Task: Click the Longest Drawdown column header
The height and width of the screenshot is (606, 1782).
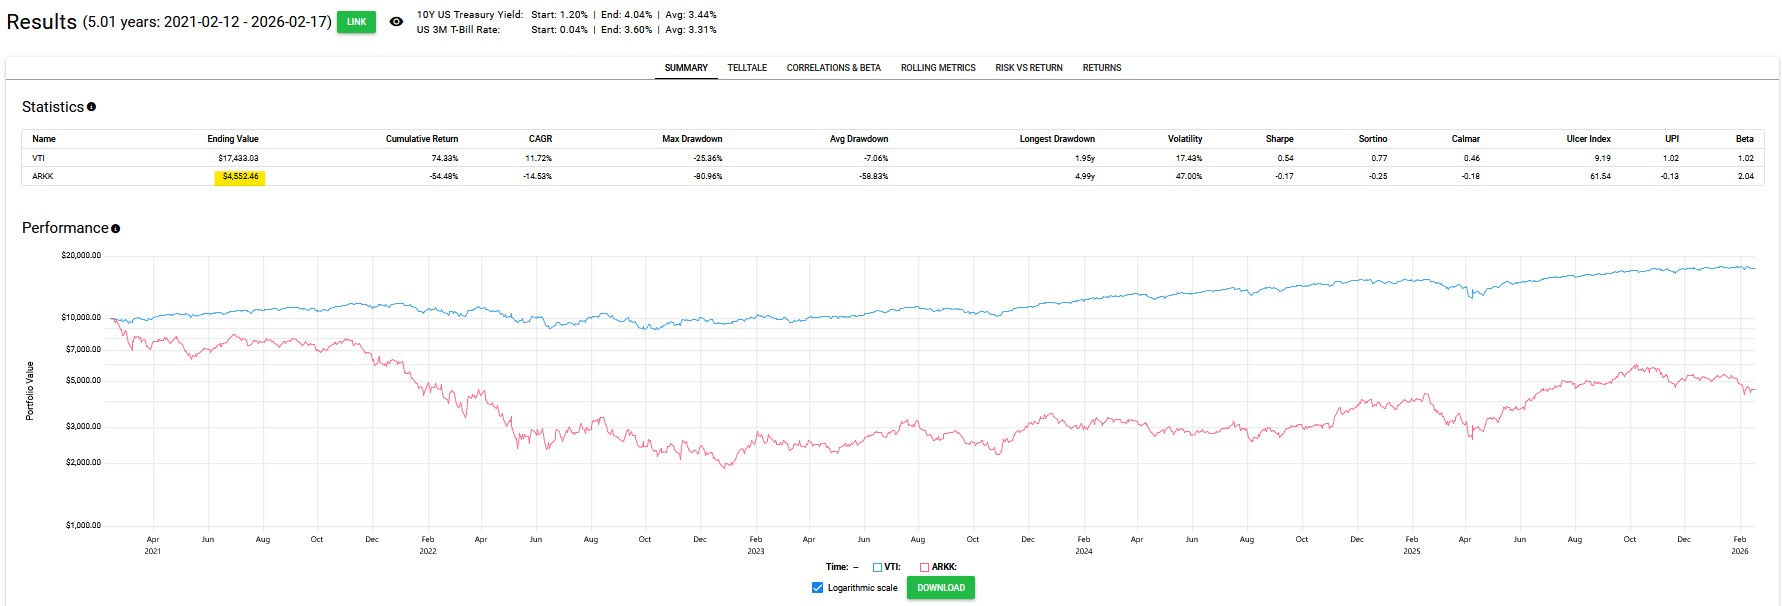Action: (x=1057, y=139)
